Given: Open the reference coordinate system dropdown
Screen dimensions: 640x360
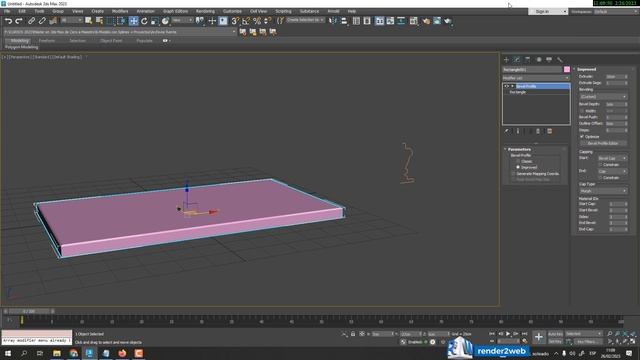Looking at the screenshot, I should tap(182, 20).
